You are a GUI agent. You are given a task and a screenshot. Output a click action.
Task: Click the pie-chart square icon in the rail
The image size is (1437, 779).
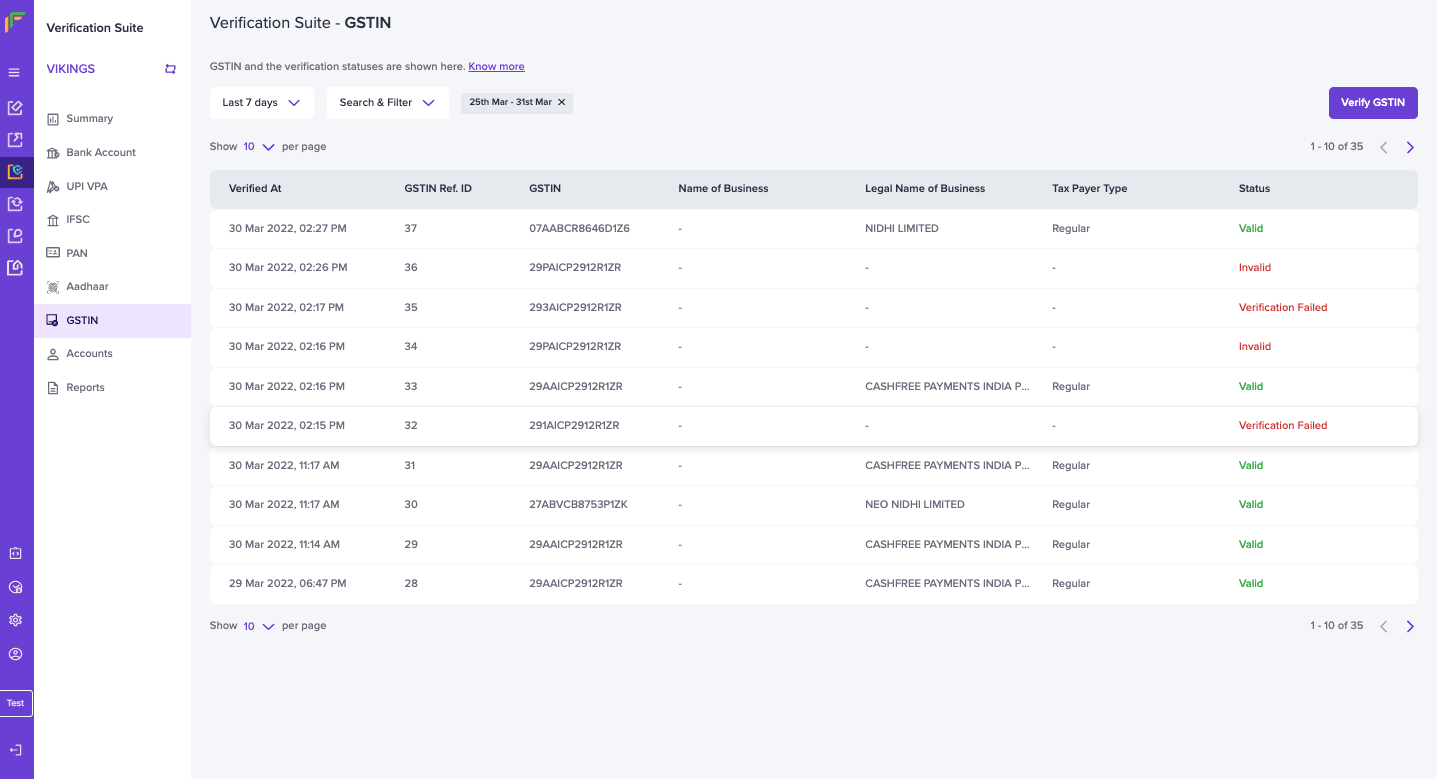pos(15,235)
